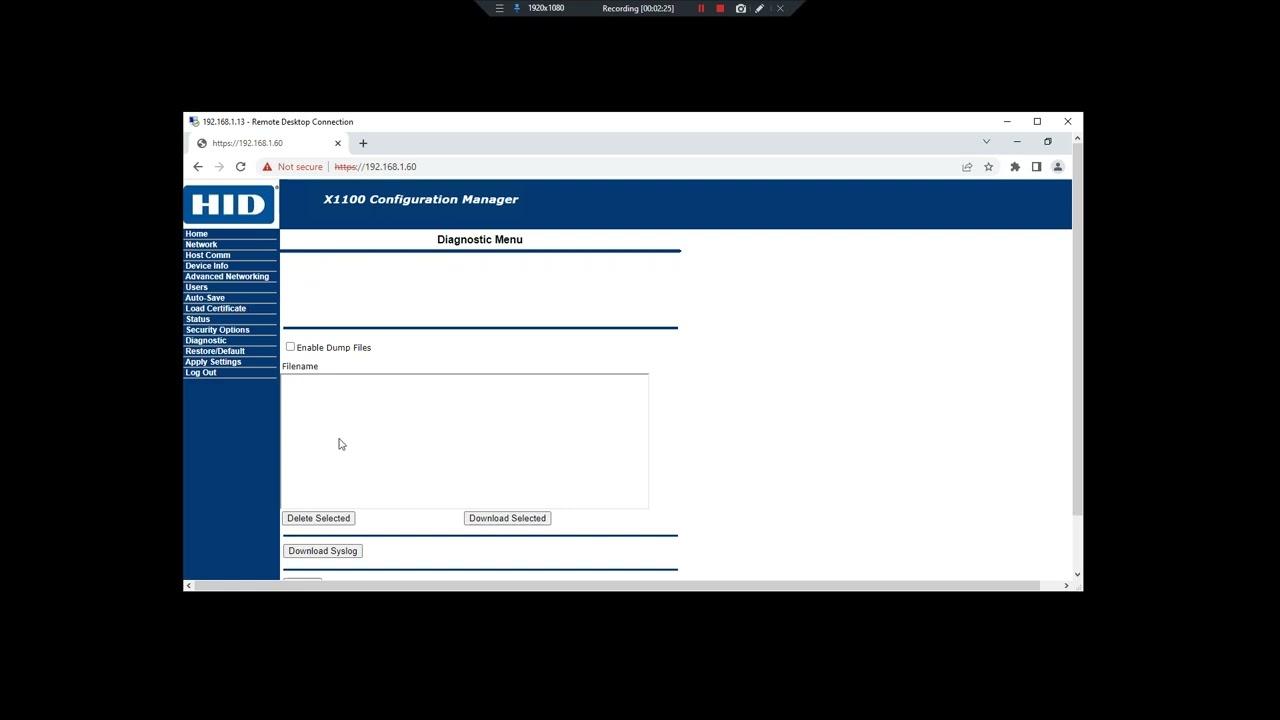Click the X1100 Configuration Manager title

[x=421, y=199]
